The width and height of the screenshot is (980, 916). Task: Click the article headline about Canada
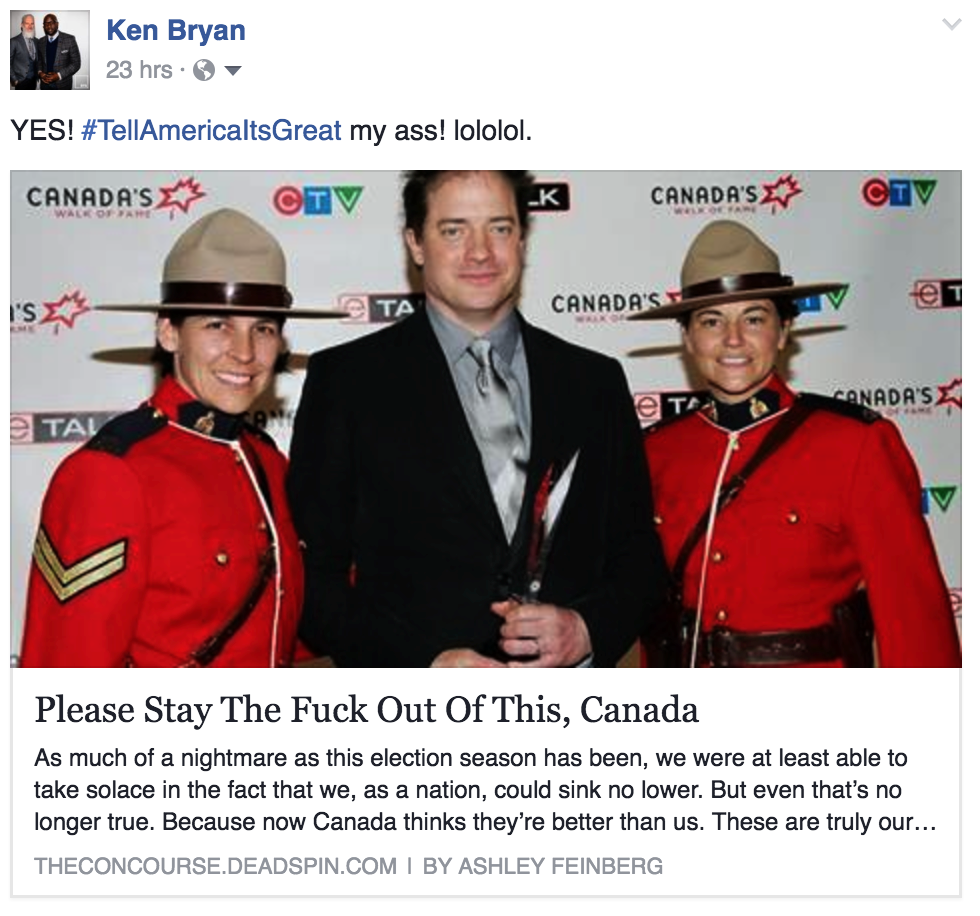(366, 710)
